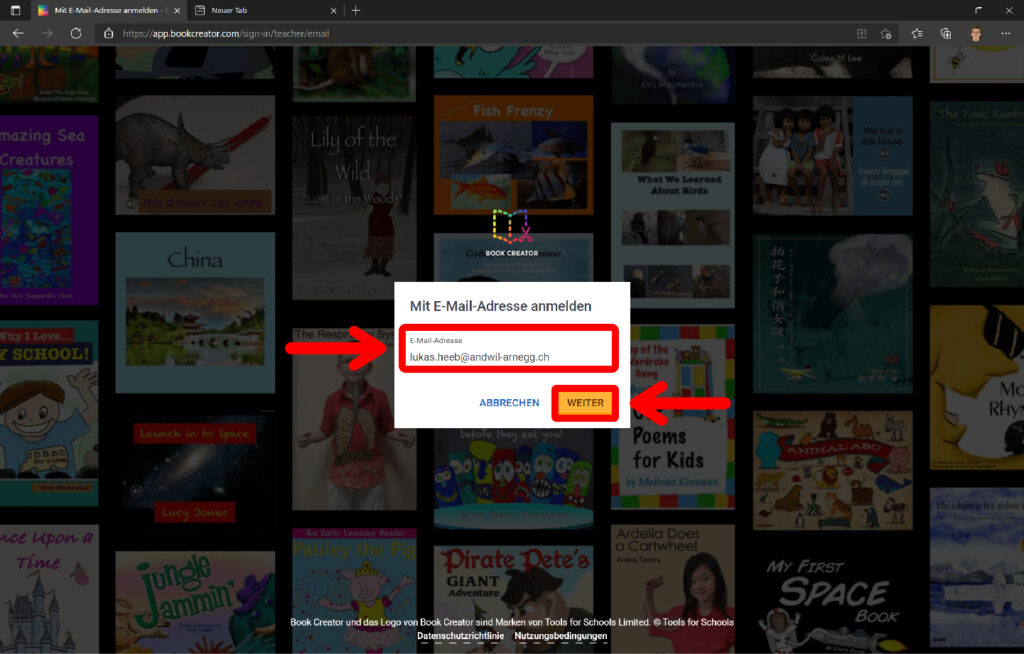Reload the page with the refresh icon
This screenshot has width=1024, height=654.
(x=76, y=33)
